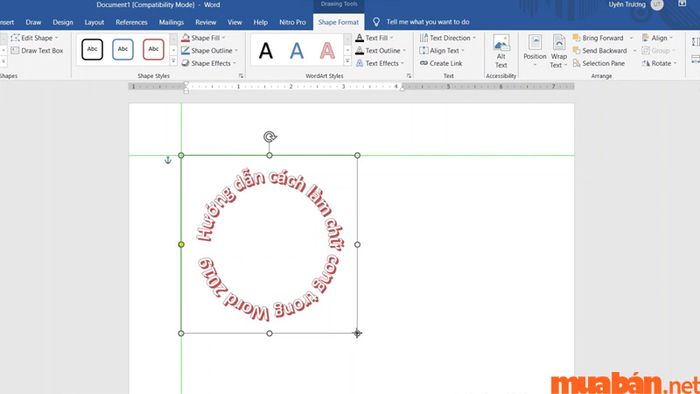This screenshot has width=700, height=394.
Task: Open the Text Direction menu
Action: tap(448, 38)
